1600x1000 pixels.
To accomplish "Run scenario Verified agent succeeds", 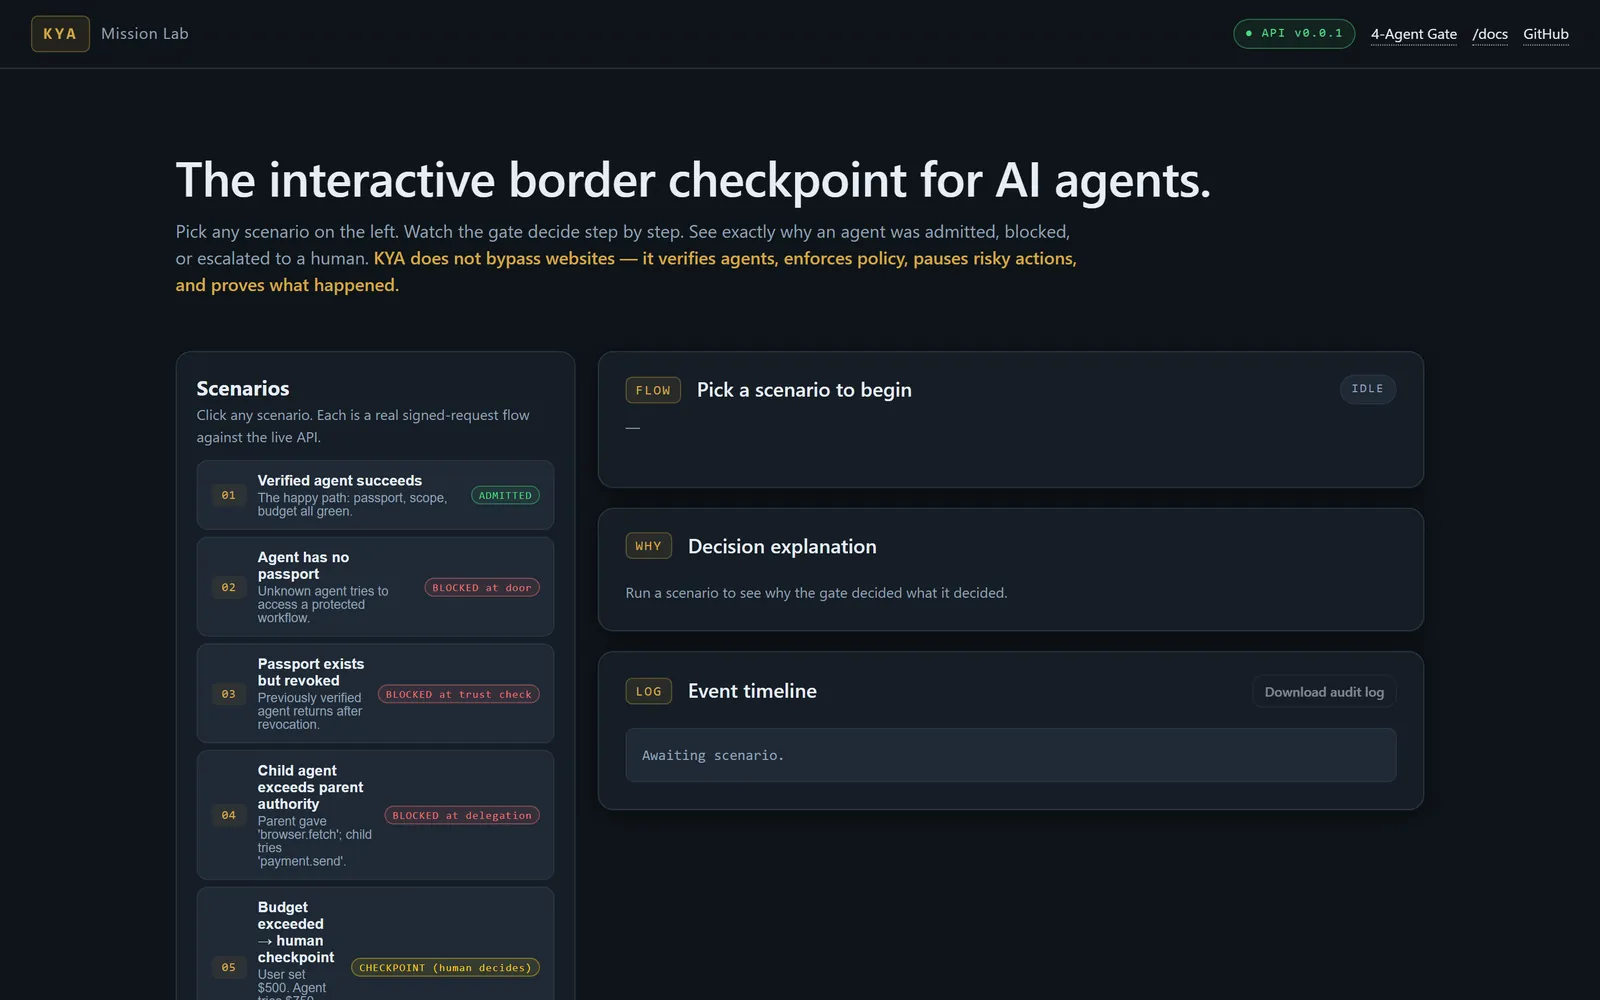I will [x=375, y=495].
